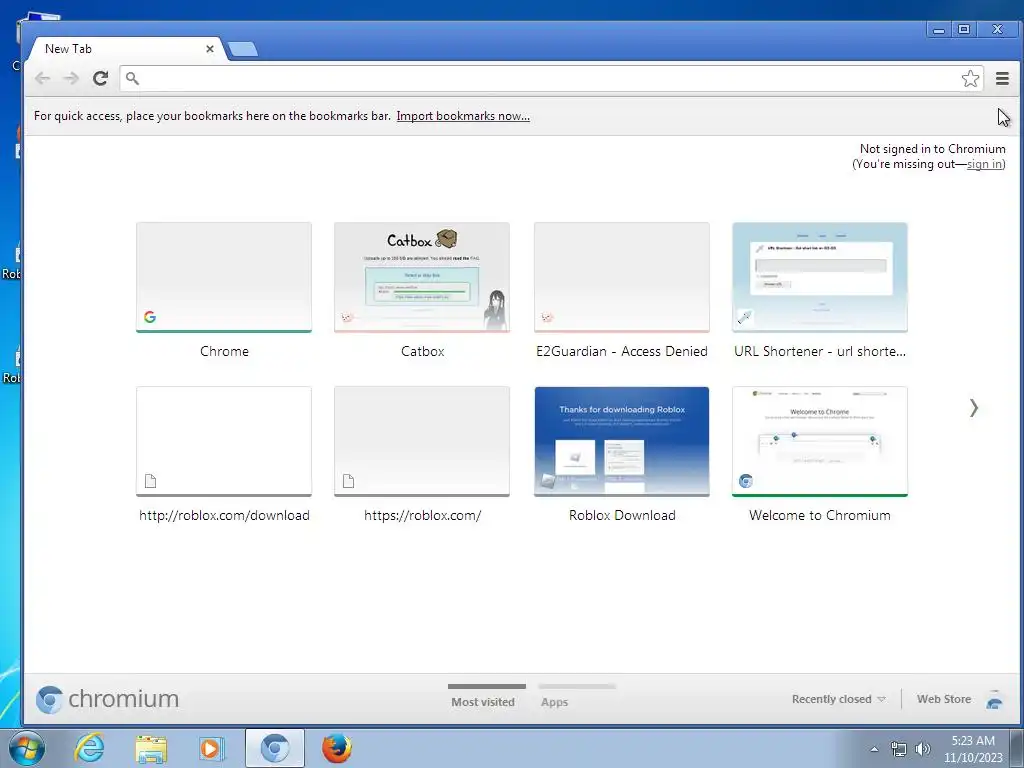This screenshot has height=768, width=1024.
Task: Click the search magnifier in the address bar
Action: [x=133, y=78]
